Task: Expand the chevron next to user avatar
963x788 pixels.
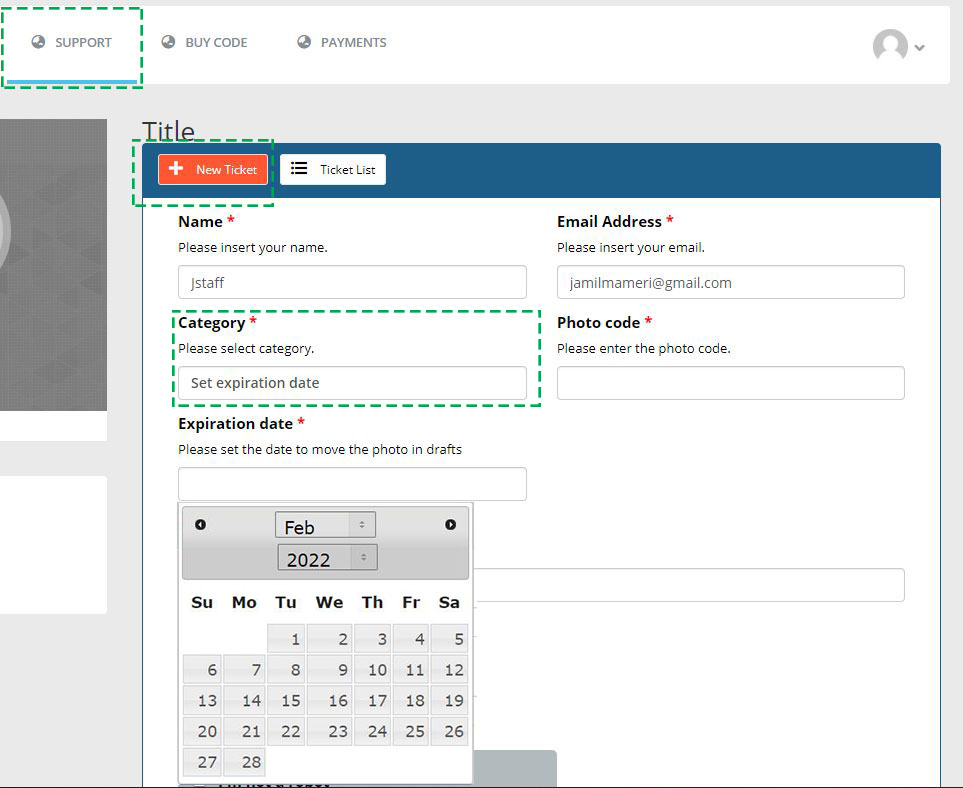Action: [919, 48]
